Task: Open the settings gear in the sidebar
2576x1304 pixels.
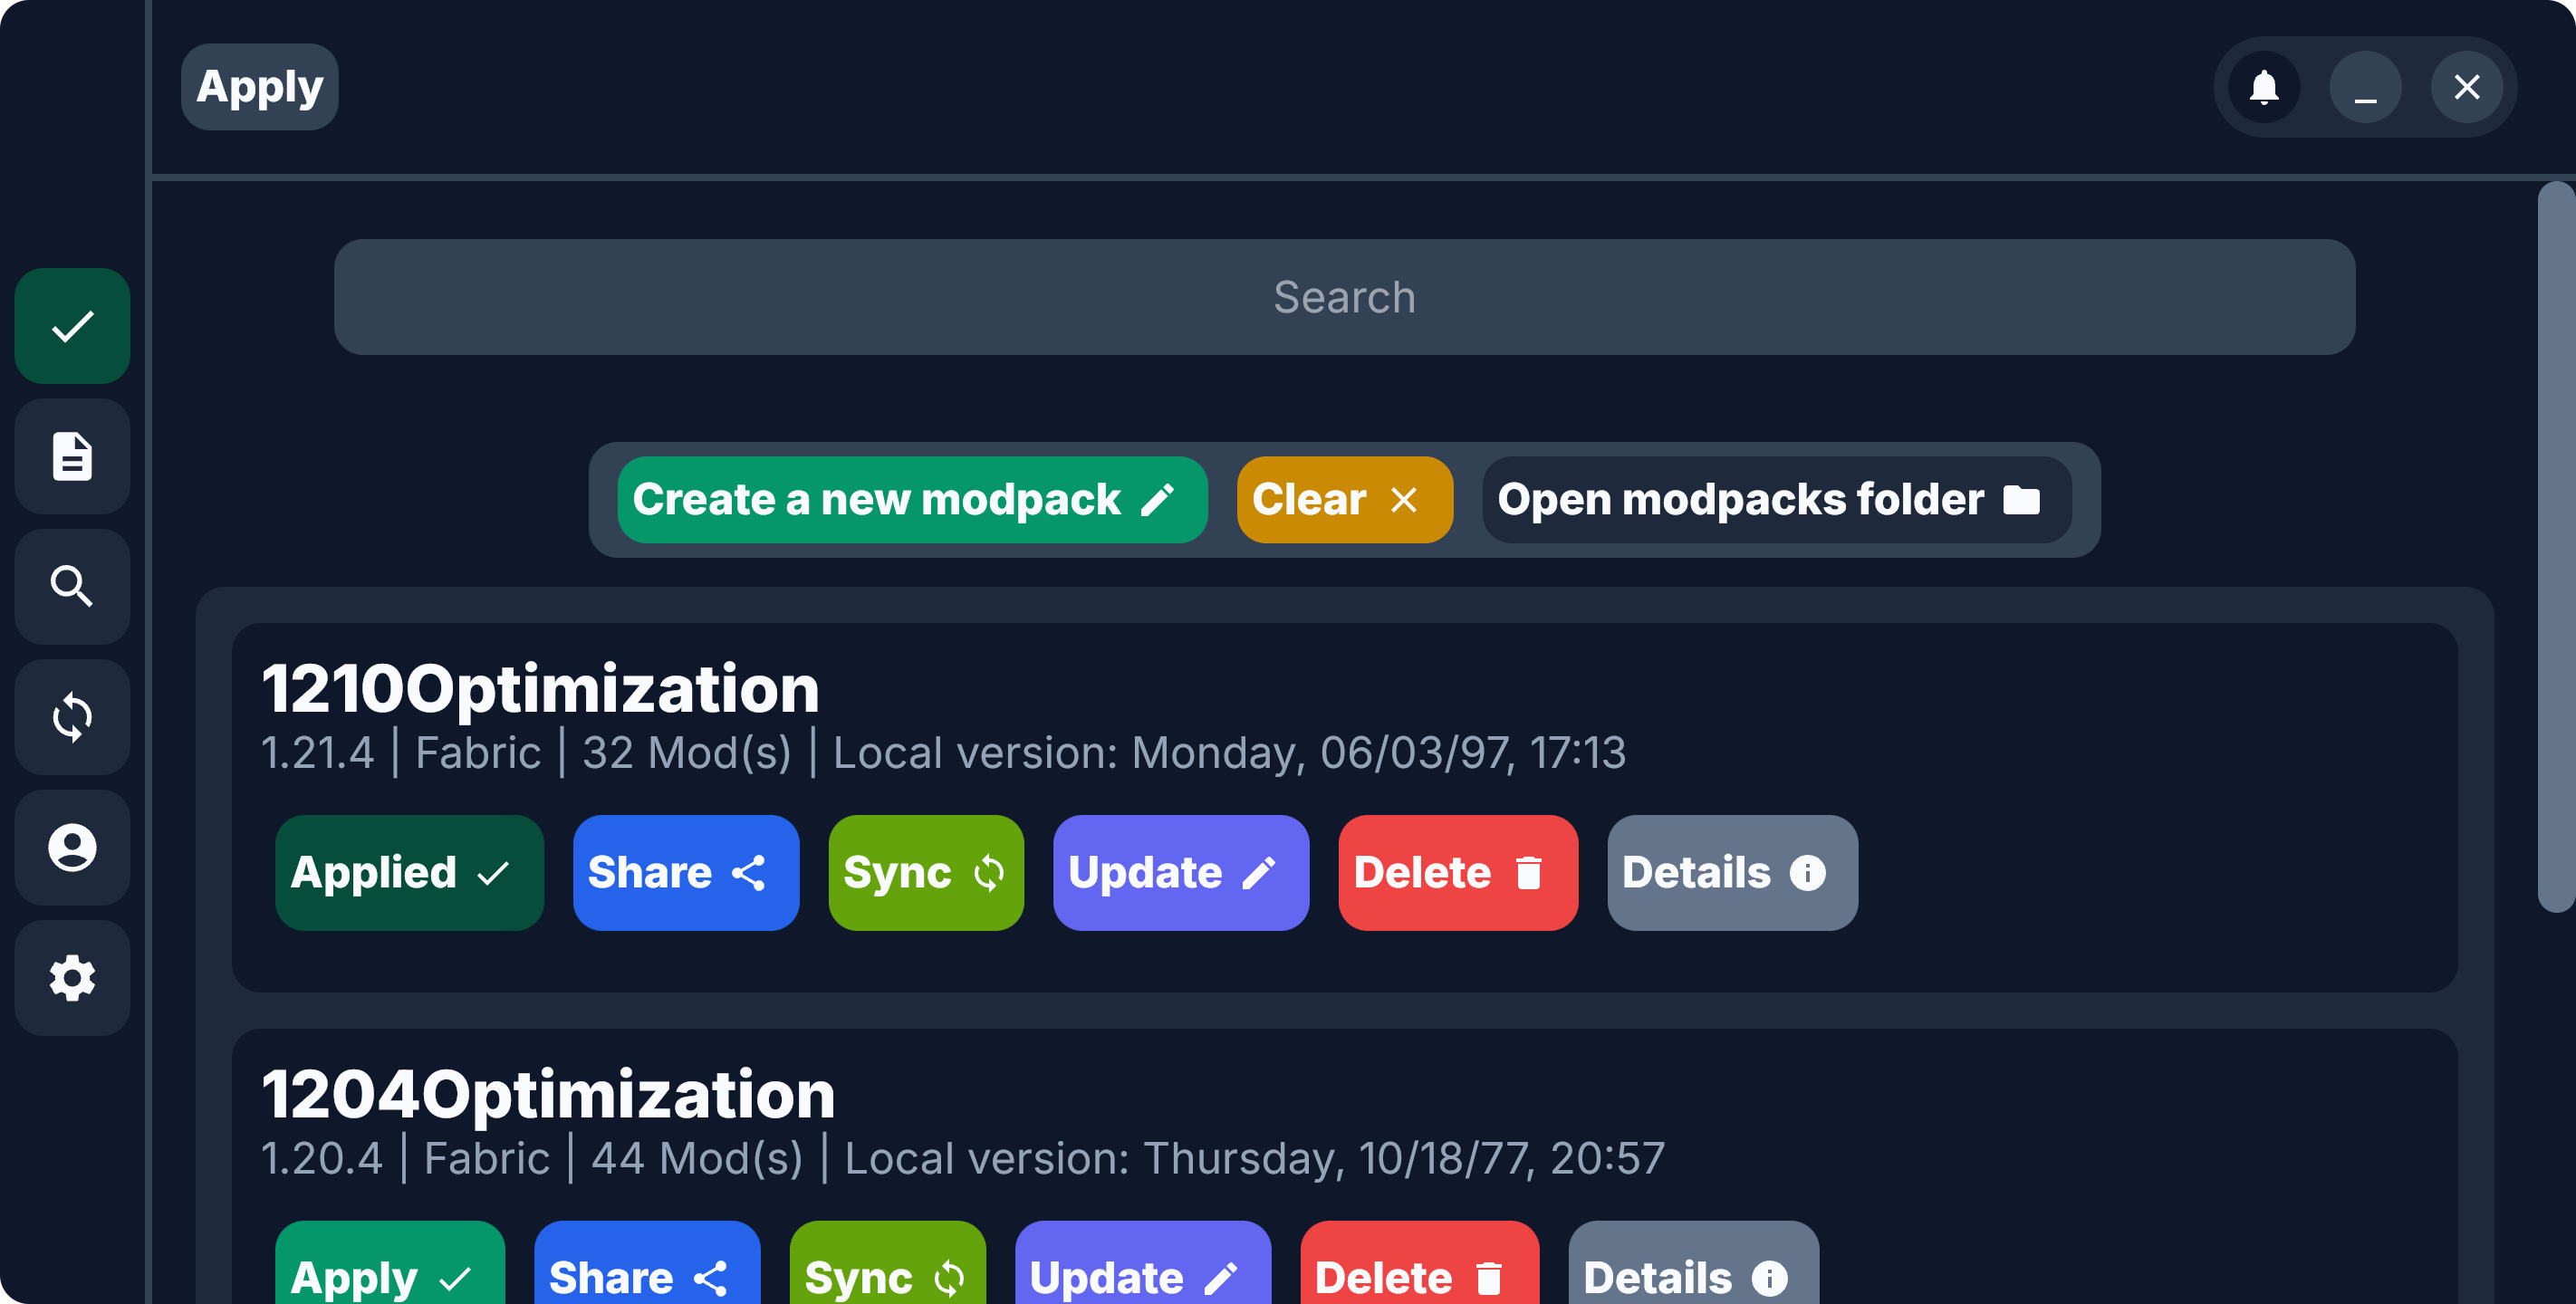Action: (71, 978)
